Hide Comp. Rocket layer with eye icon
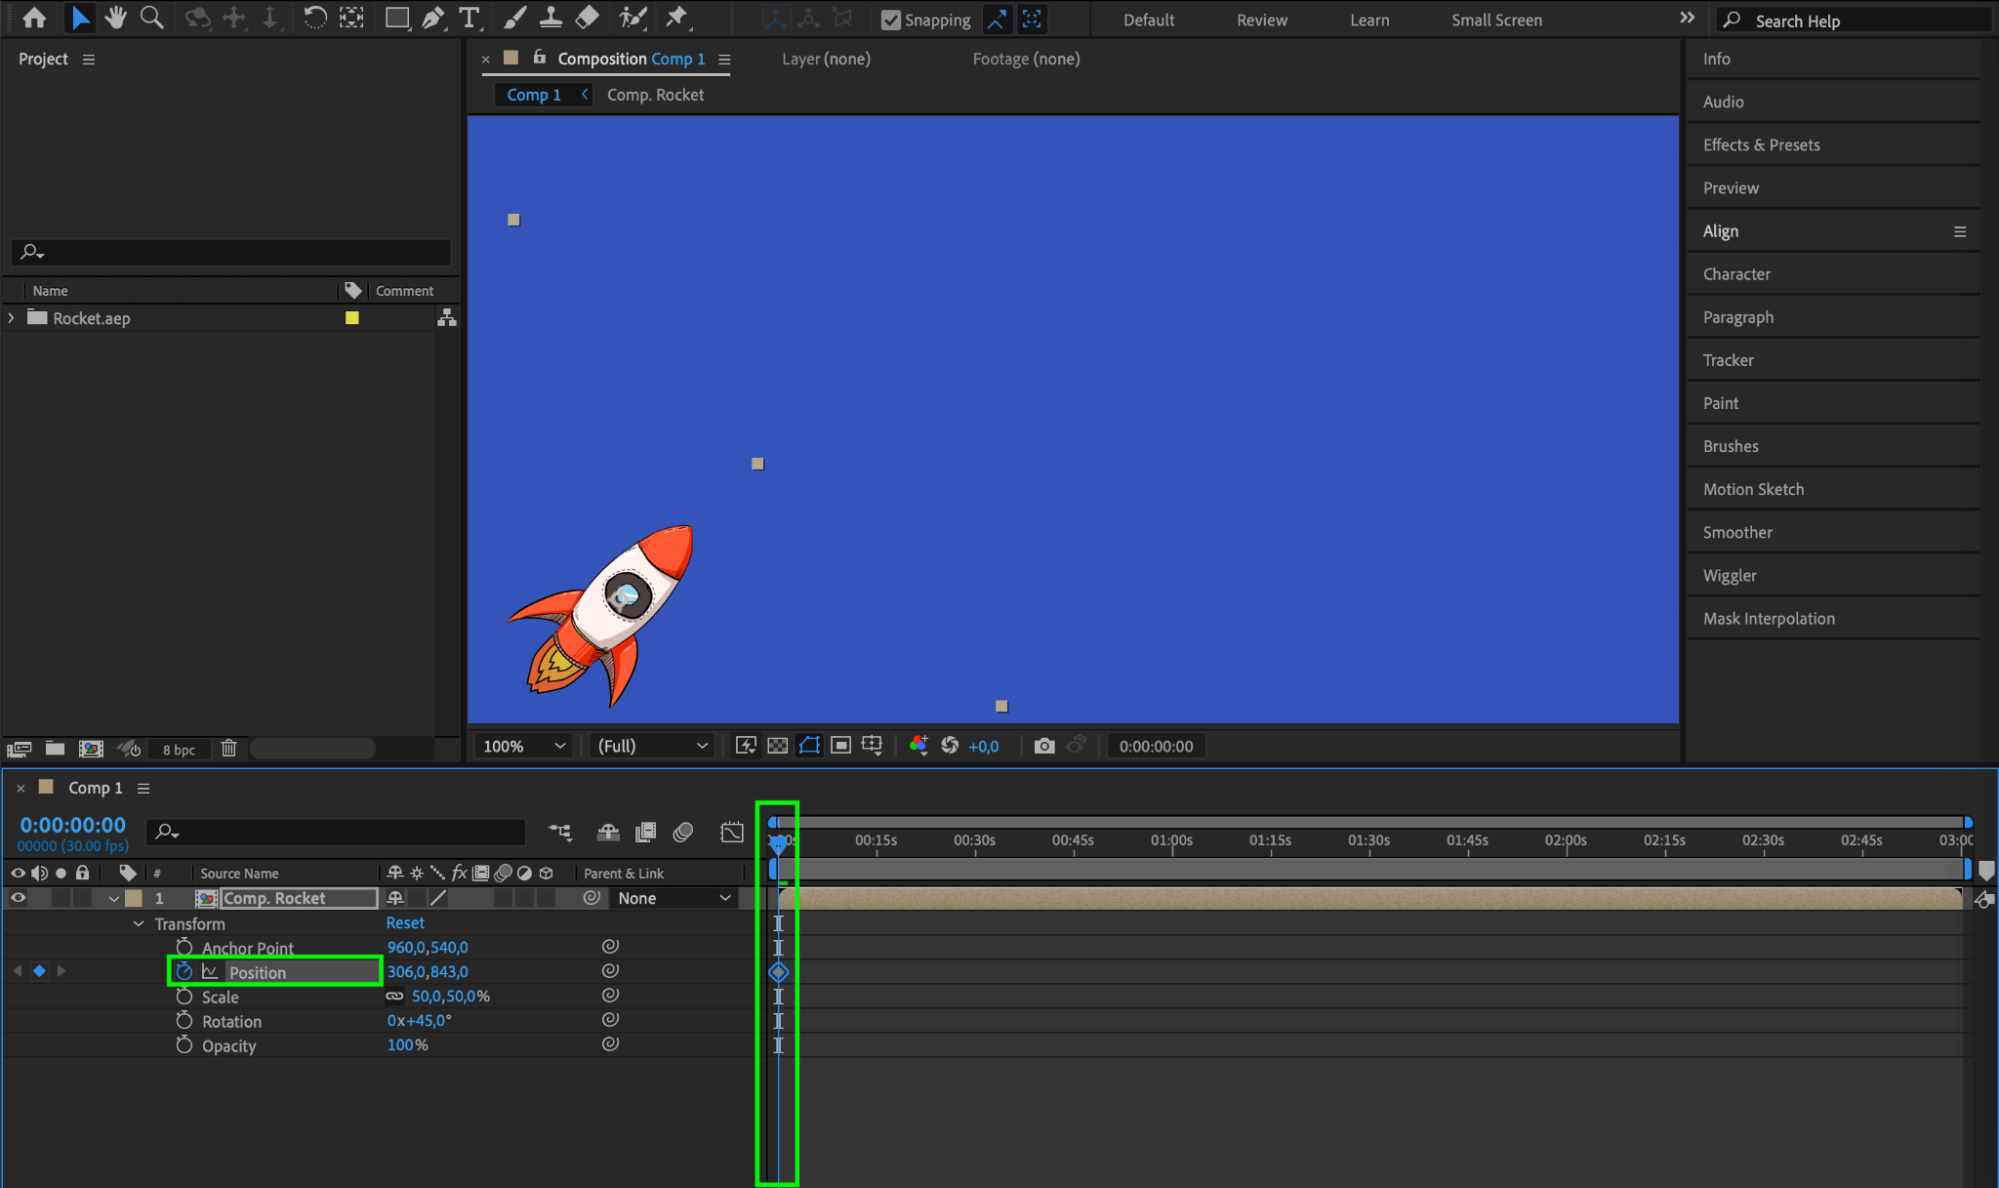 pyautogui.click(x=18, y=898)
